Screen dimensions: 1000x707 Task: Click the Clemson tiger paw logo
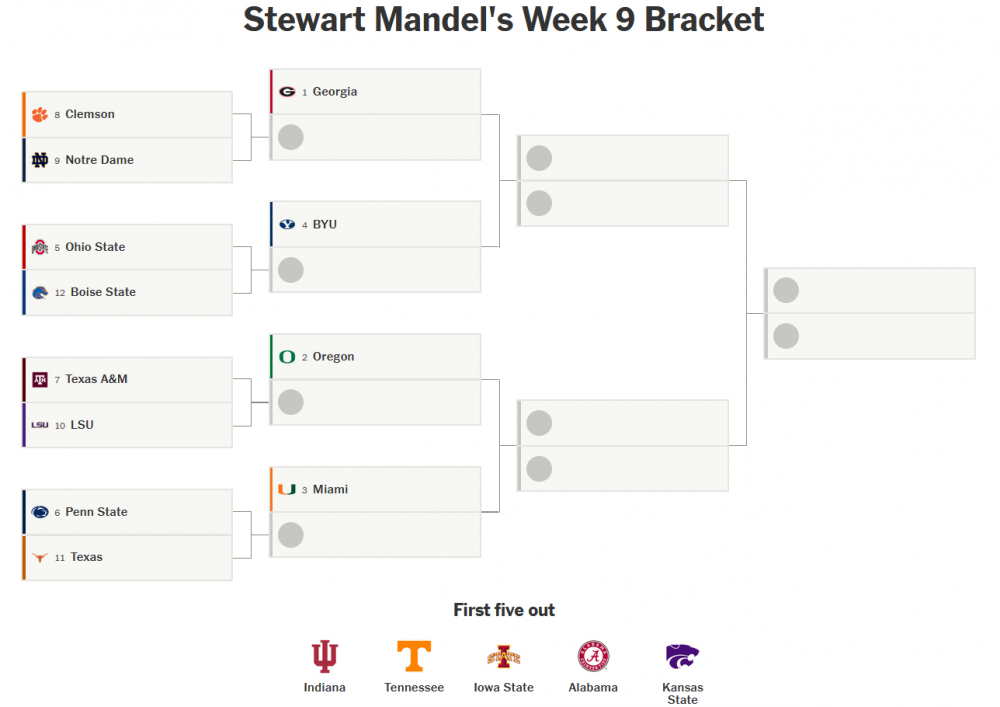(39, 115)
